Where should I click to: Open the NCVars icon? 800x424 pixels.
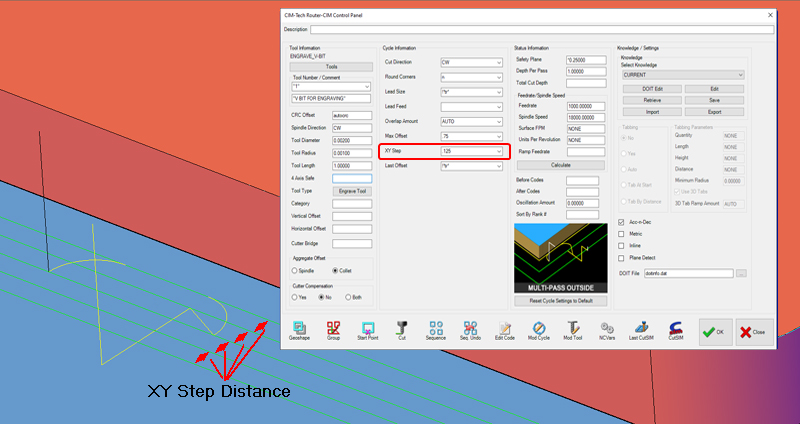point(607,329)
